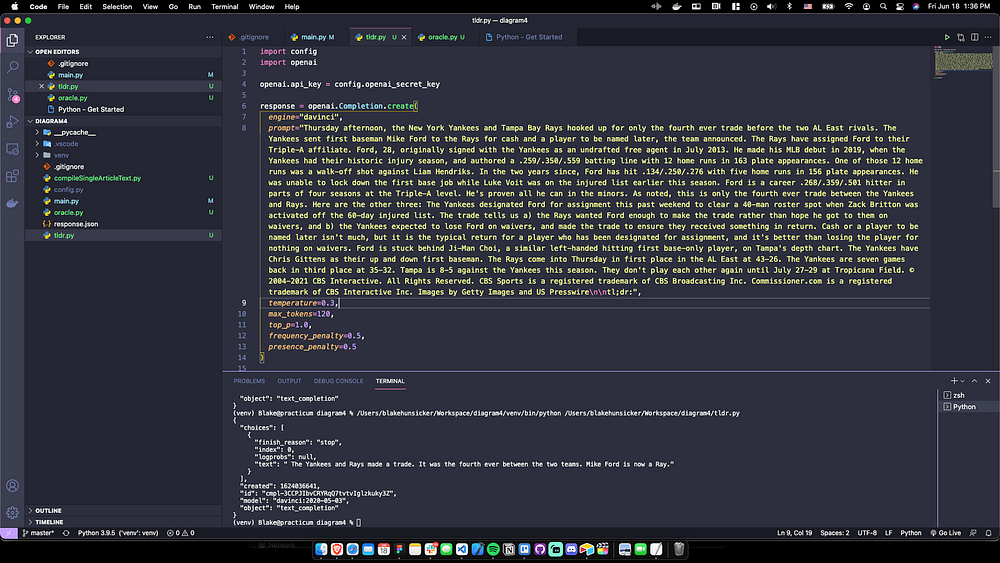Click errors and warnings count in status bar

click(x=180, y=533)
